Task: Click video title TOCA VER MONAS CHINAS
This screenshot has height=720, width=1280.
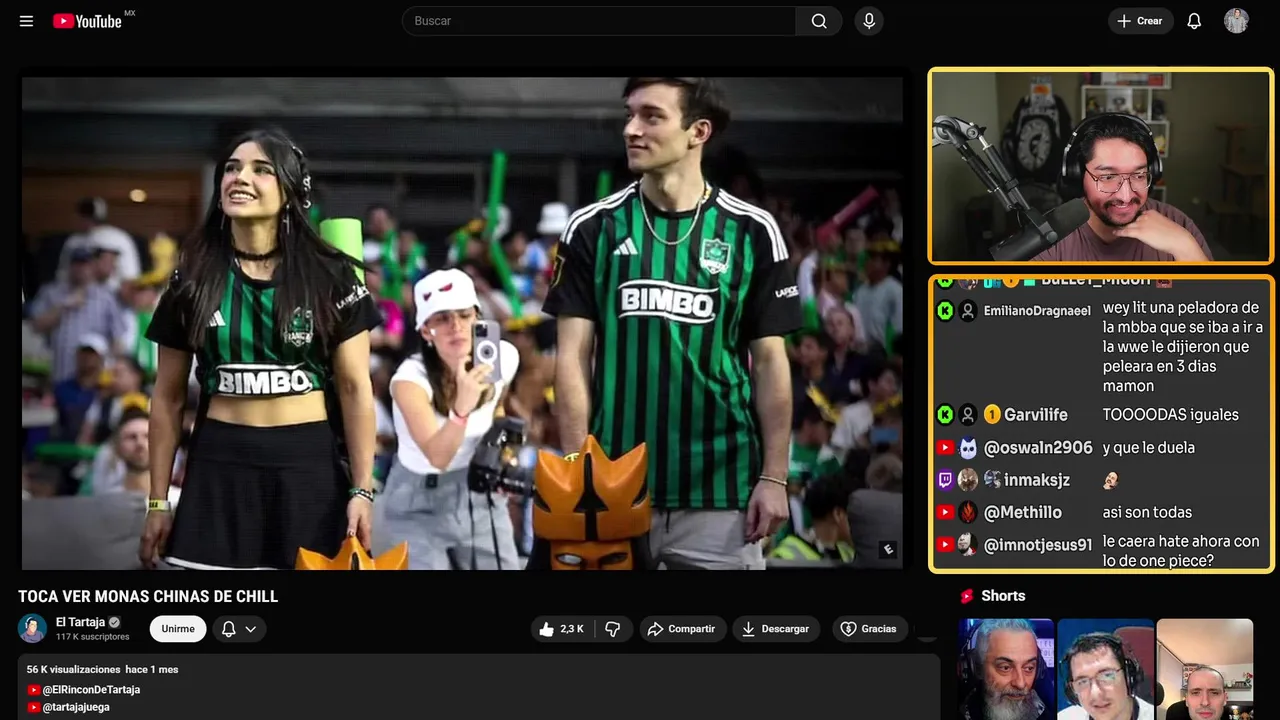Action: click(148, 597)
